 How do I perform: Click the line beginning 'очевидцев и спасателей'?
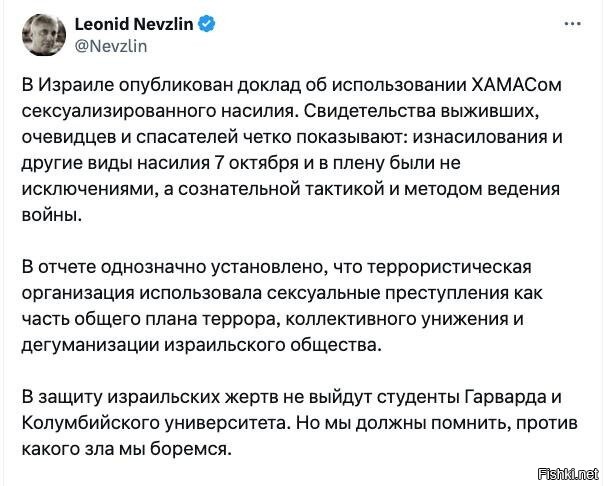point(292,137)
